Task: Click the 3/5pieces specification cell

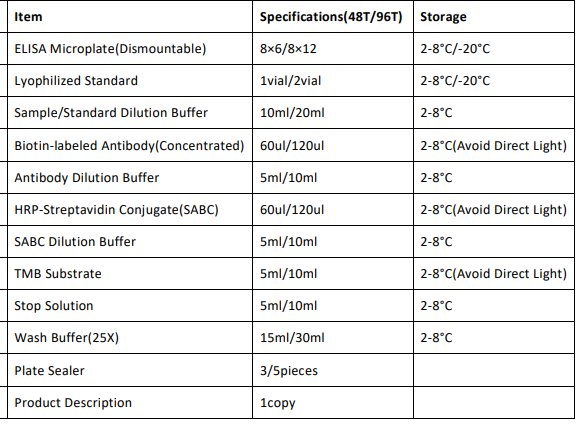Action: coord(333,370)
